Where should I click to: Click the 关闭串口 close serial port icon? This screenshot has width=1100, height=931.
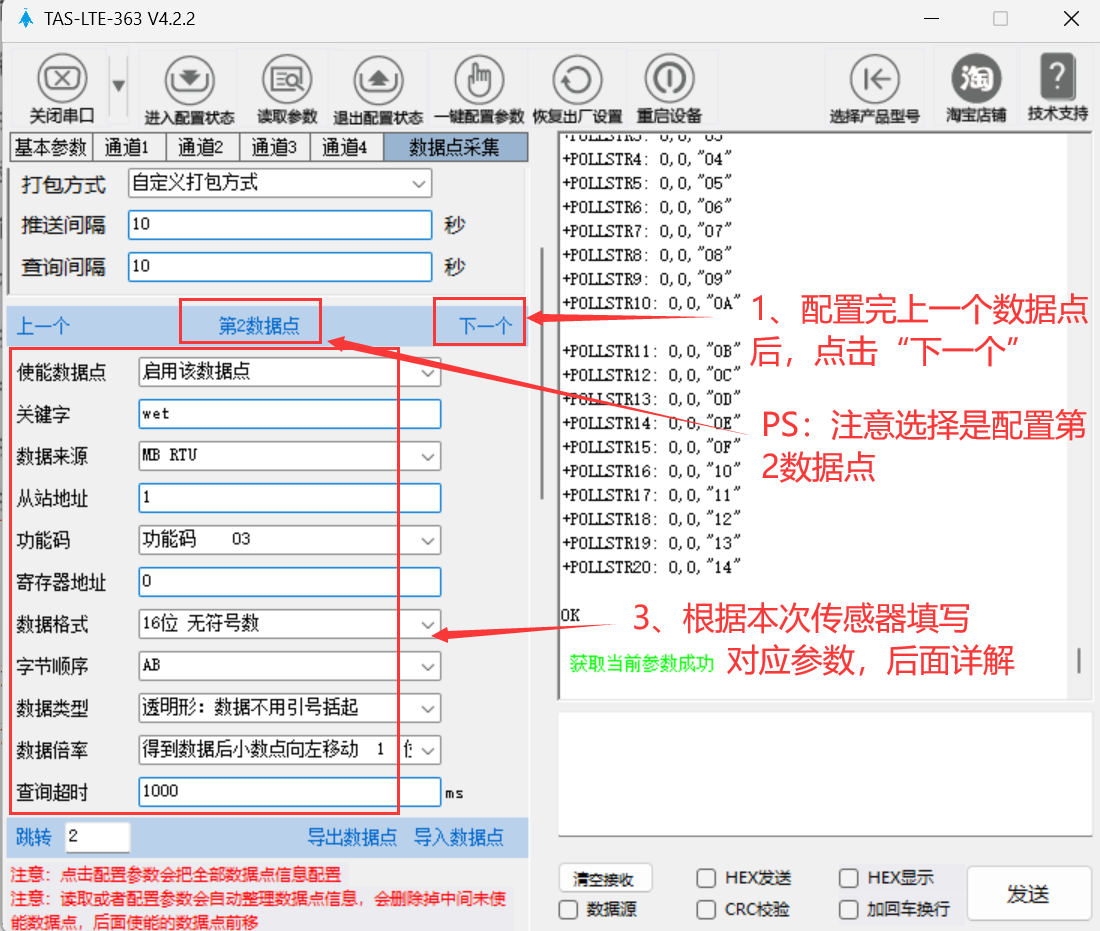(62, 79)
